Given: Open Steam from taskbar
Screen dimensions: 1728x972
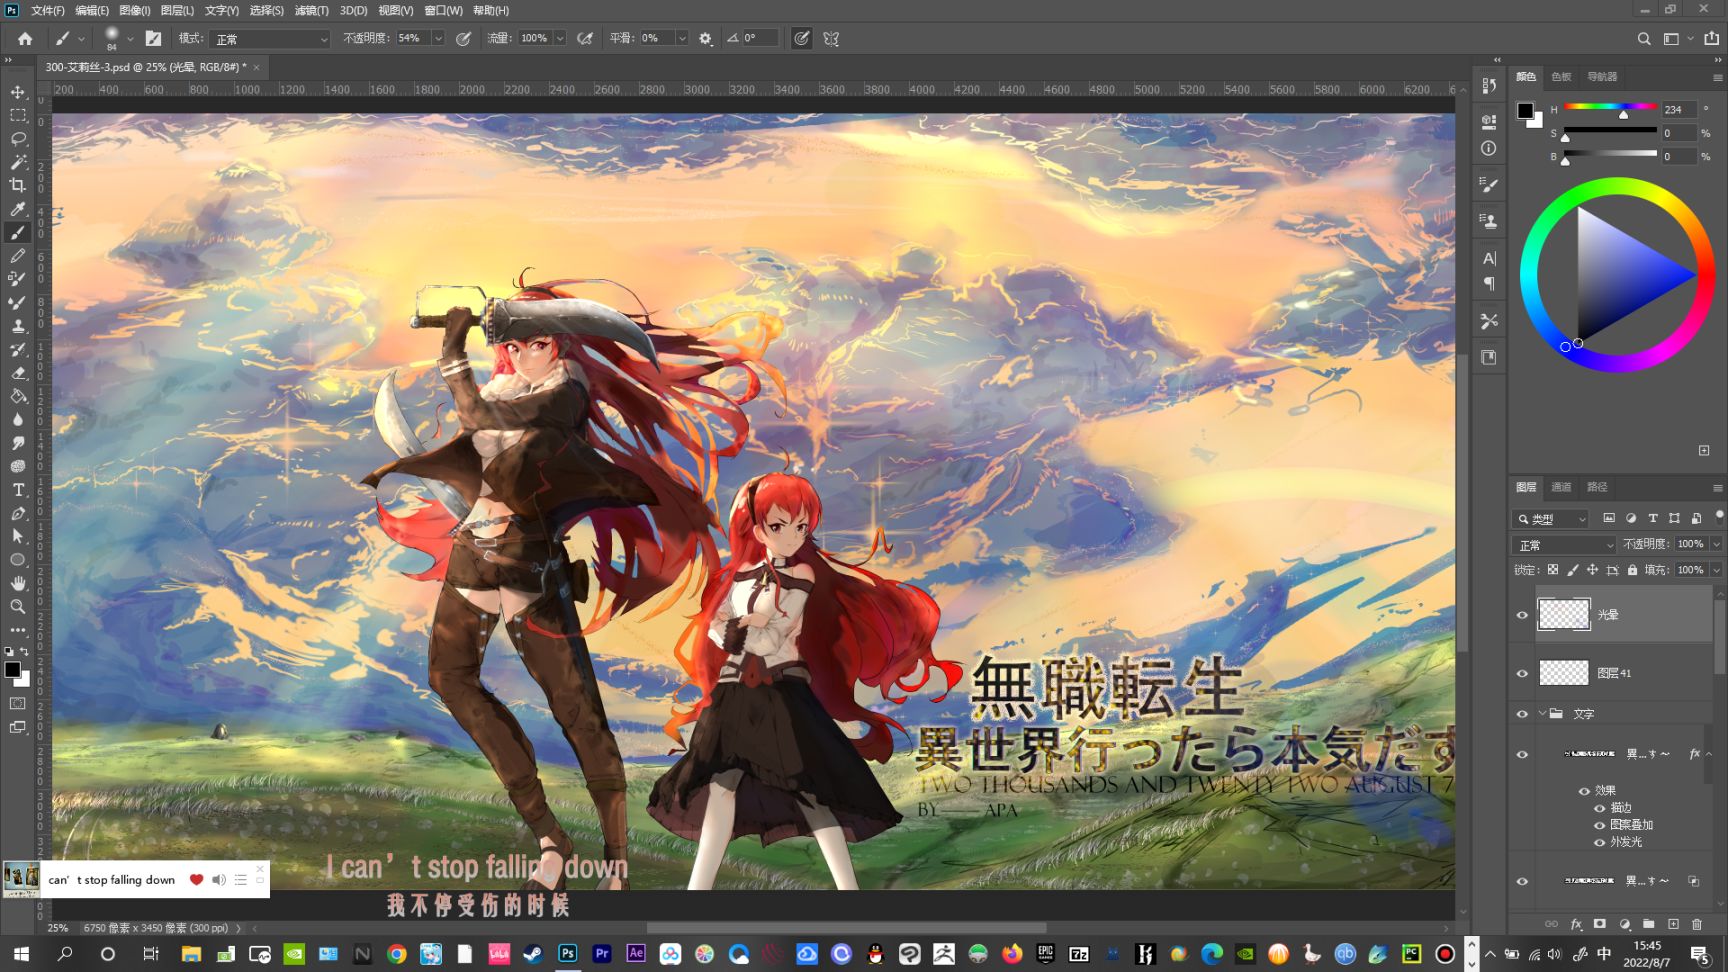Looking at the screenshot, I should pyautogui.click(x=533, y=954).
